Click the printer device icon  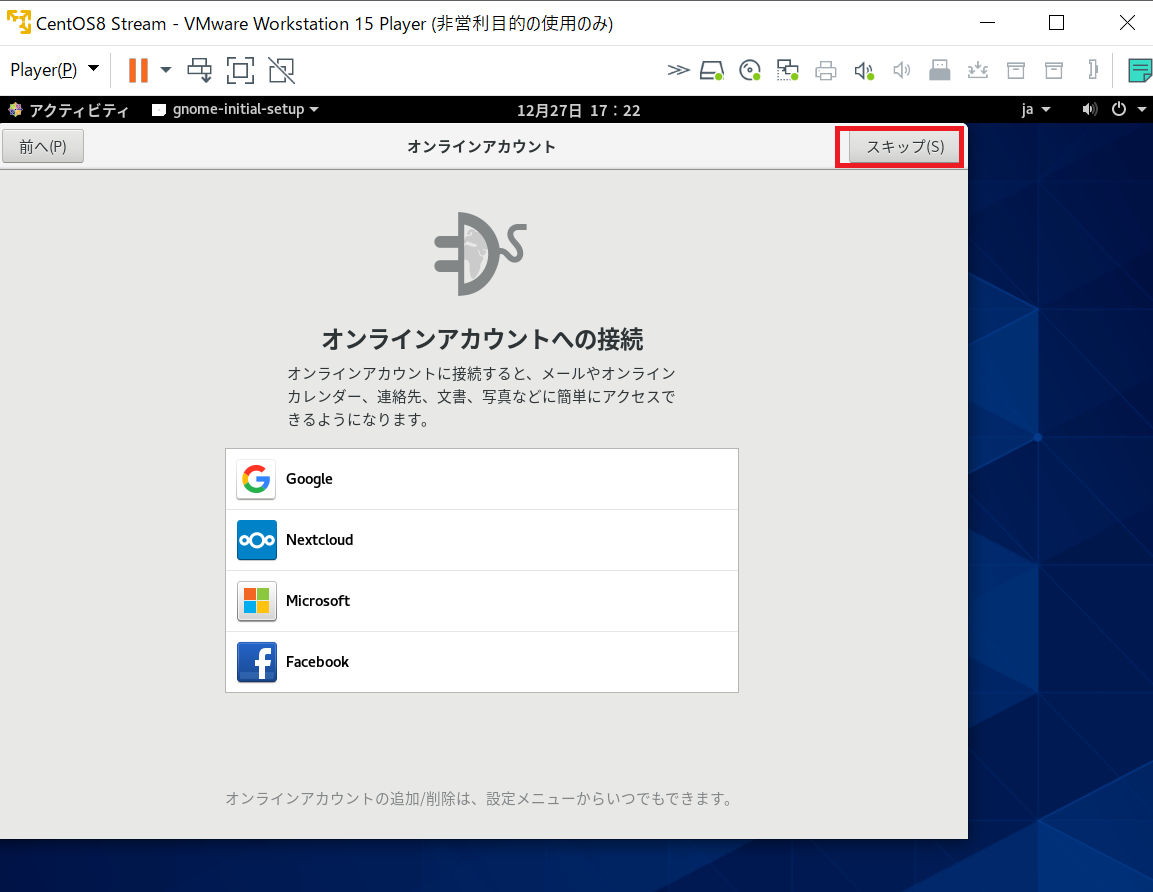point(826,71)
